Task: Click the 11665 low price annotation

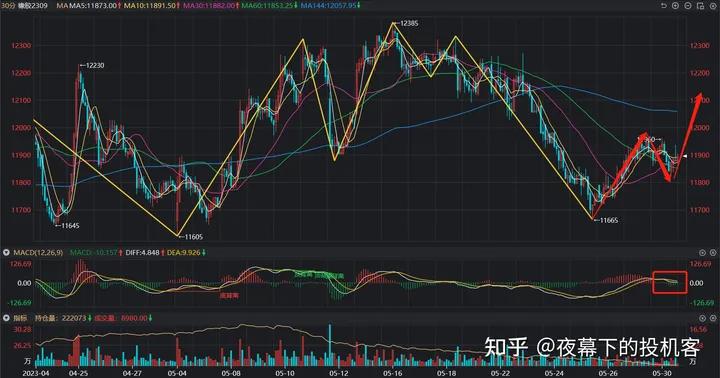Action: [609, 220]
